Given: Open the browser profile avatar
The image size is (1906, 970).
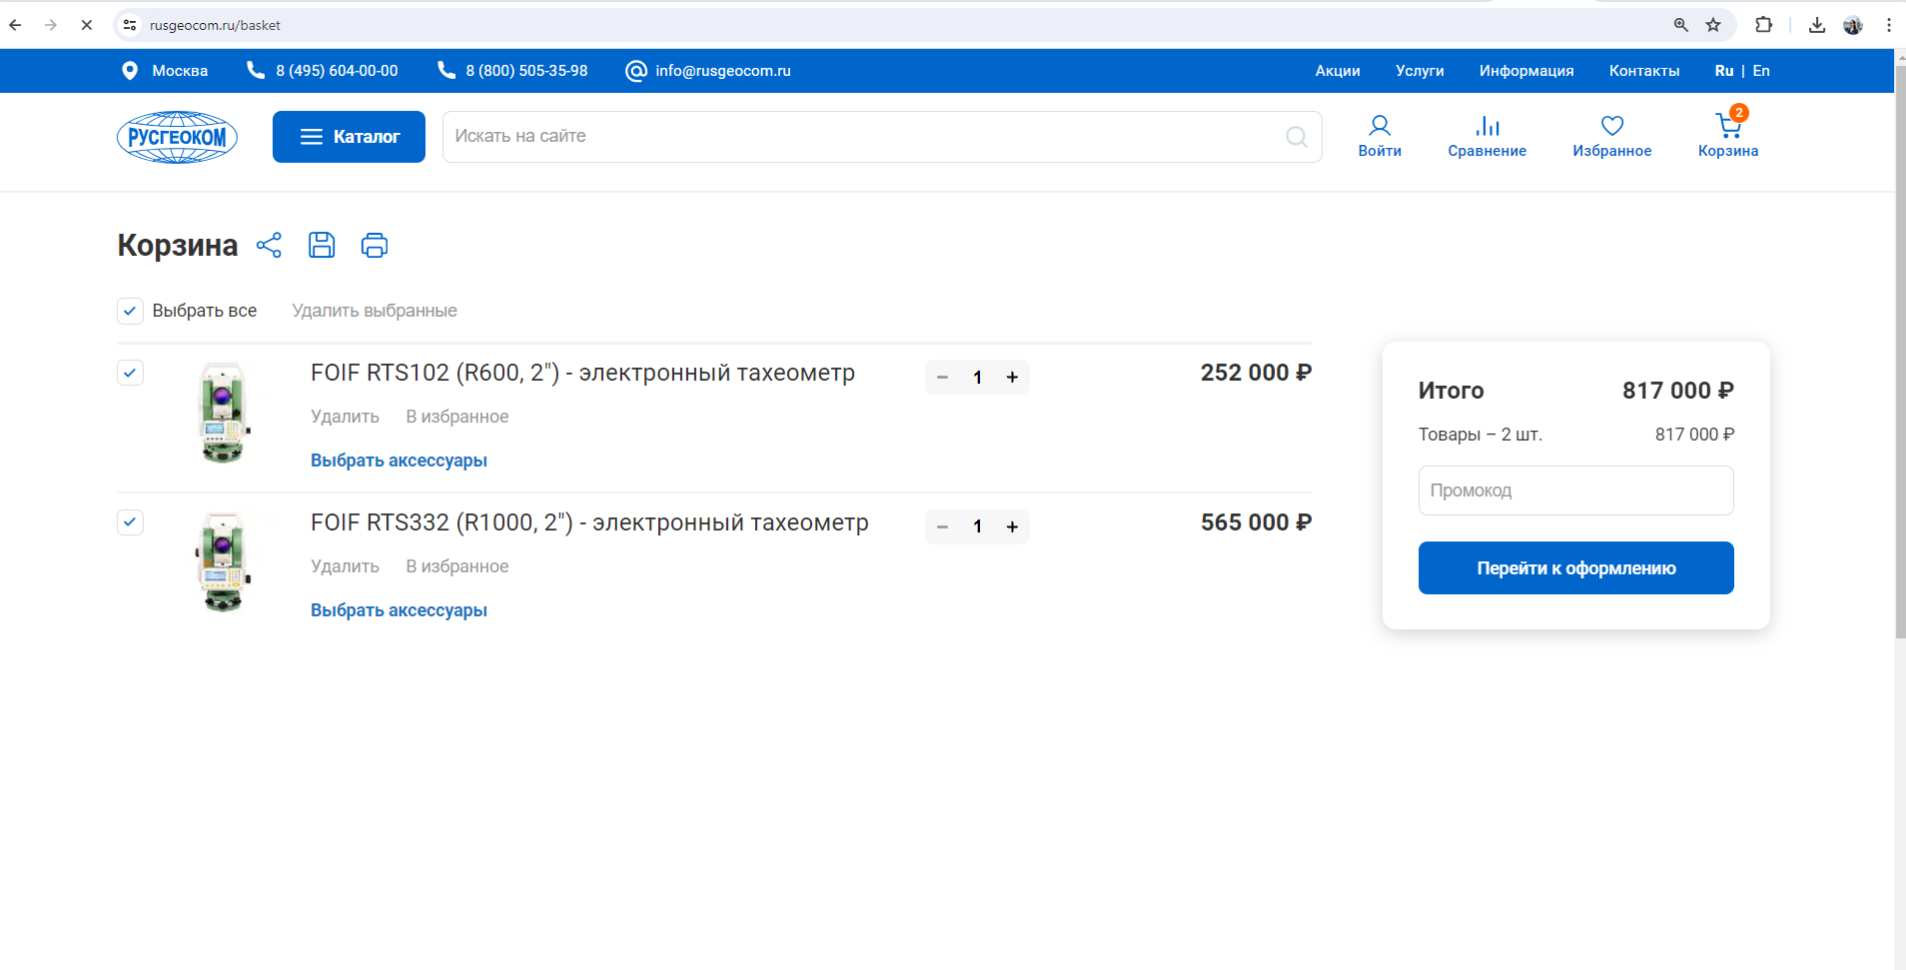Looking at the screenshot, I should [x=1853, y=25].
